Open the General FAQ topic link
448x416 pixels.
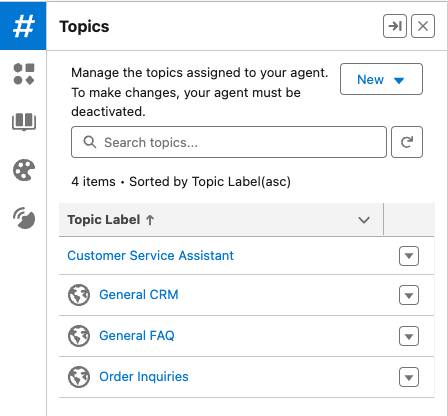click(x=137, y=335)
